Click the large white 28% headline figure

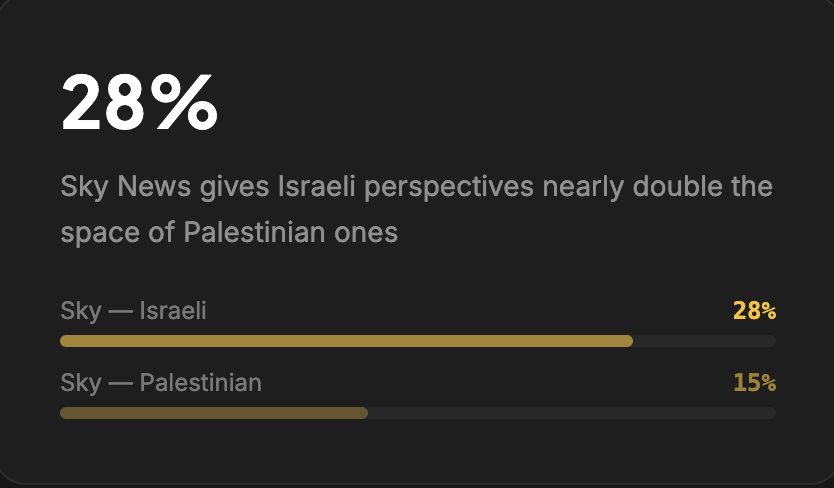click(x=139, y=103)
